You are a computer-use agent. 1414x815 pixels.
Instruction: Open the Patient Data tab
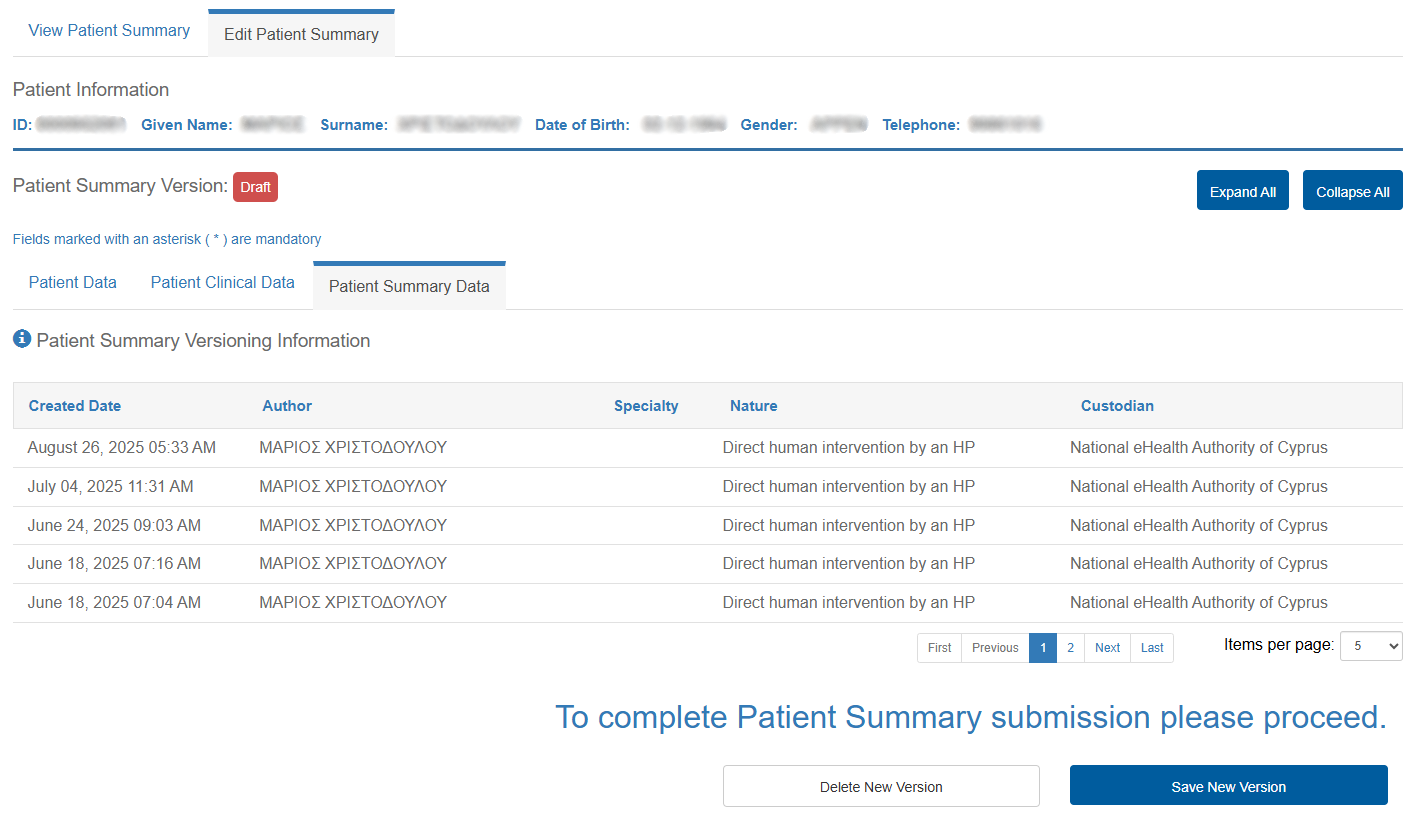[73, 283]
